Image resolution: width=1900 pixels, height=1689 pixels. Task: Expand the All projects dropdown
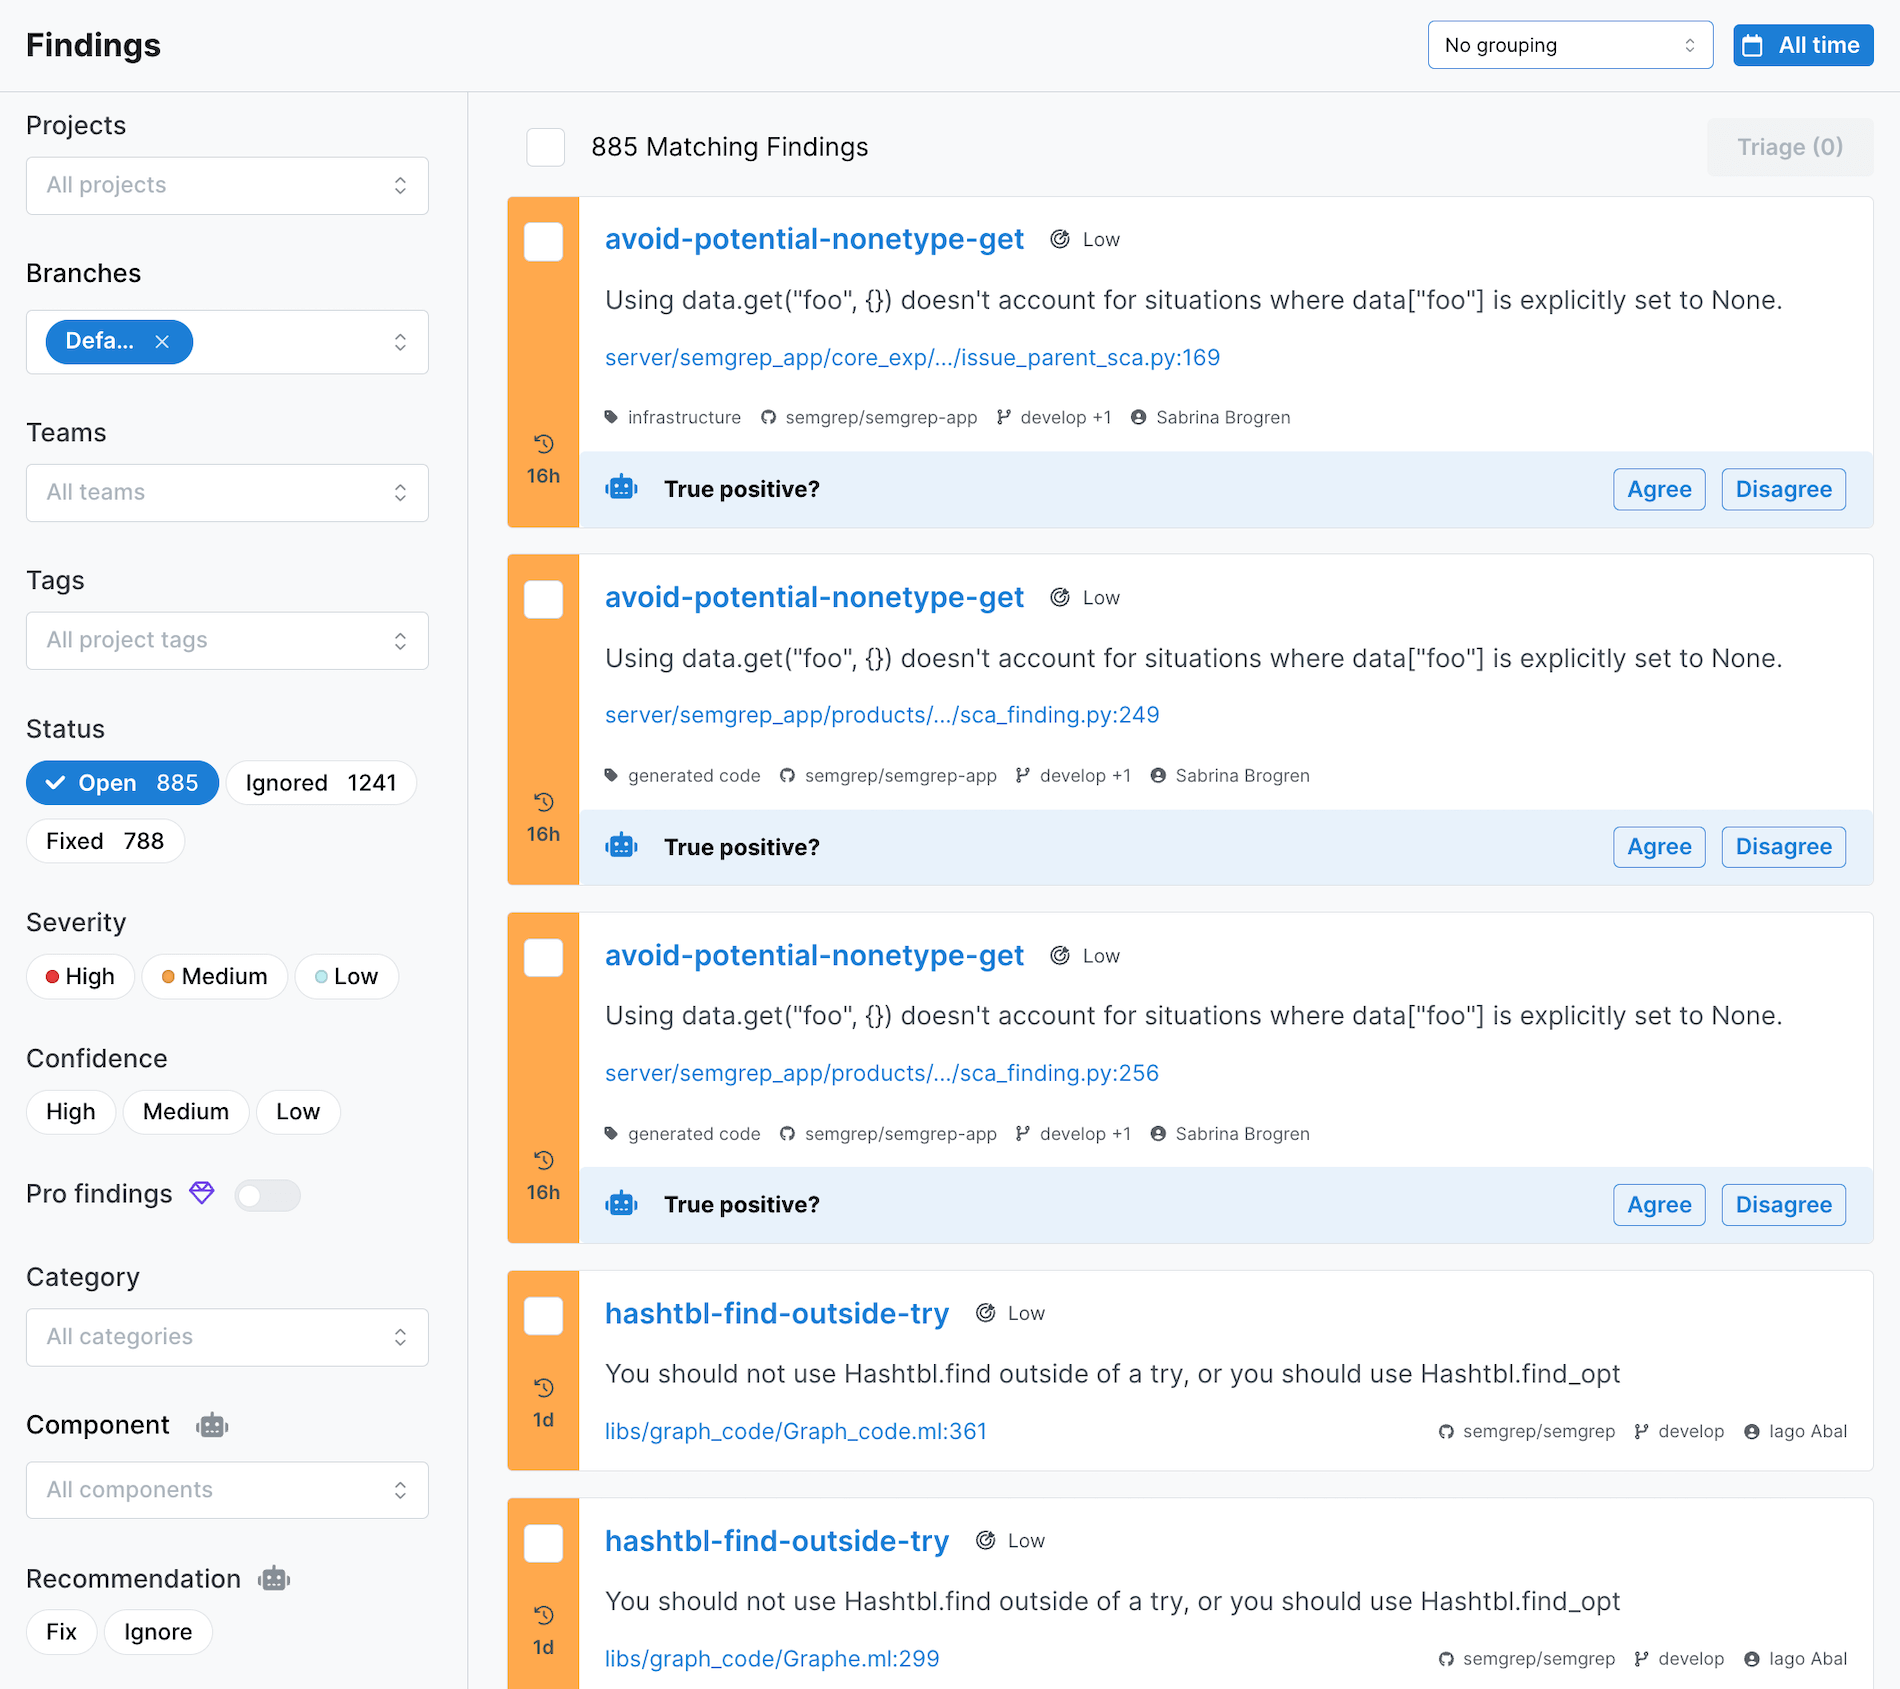click(227, 185)
